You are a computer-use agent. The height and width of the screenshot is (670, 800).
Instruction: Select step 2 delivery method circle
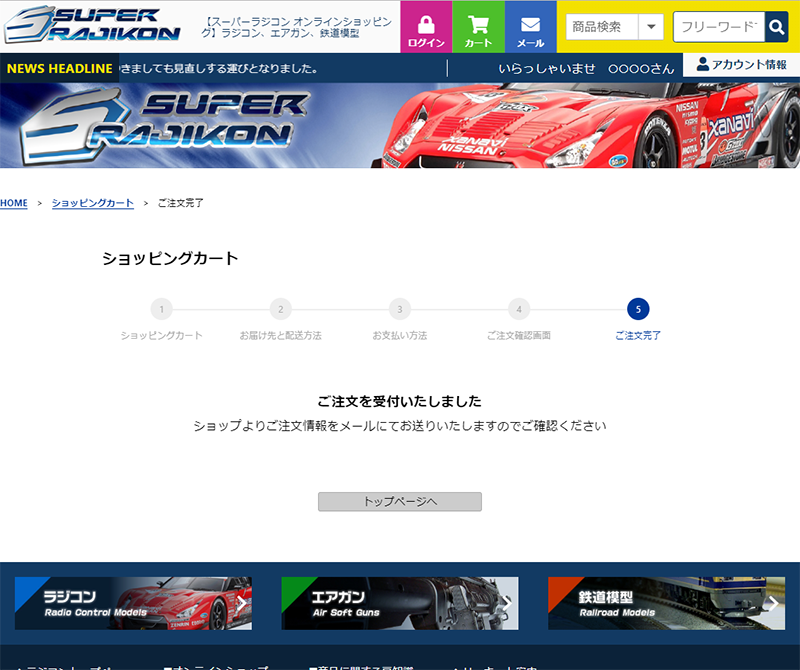tap(280, 309)
